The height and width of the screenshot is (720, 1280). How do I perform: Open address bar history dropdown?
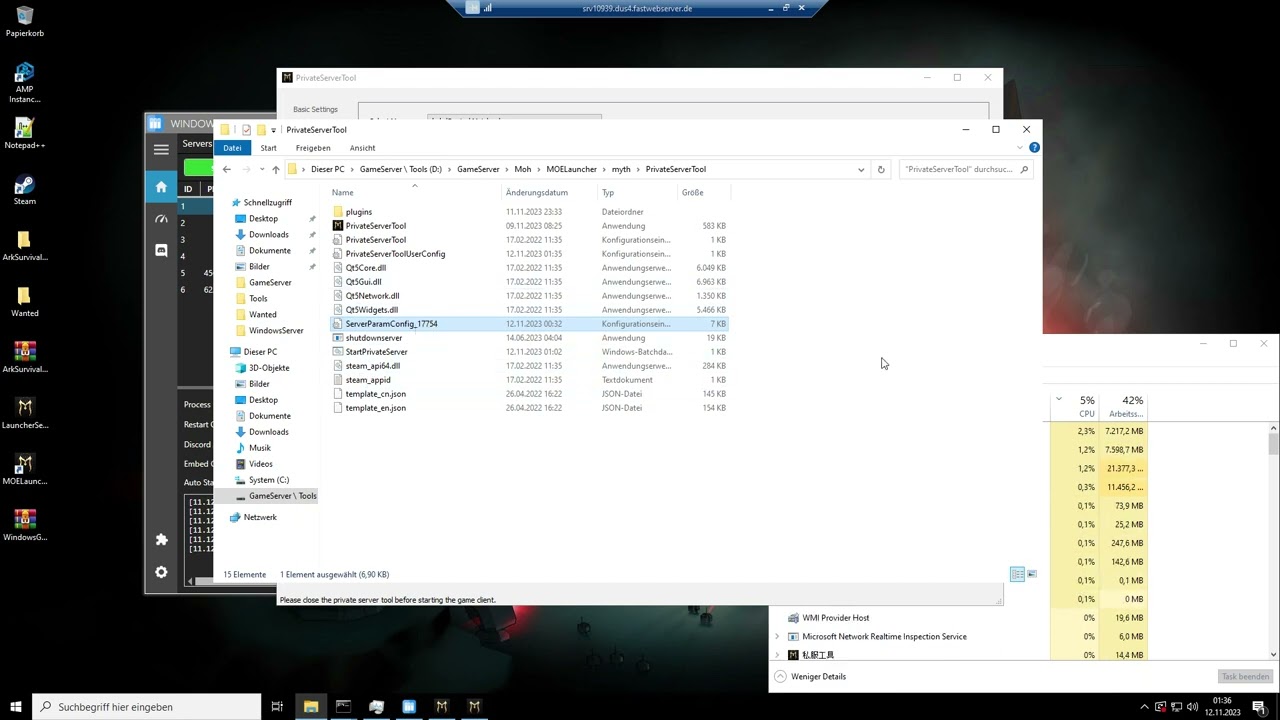tap(861, 169)
